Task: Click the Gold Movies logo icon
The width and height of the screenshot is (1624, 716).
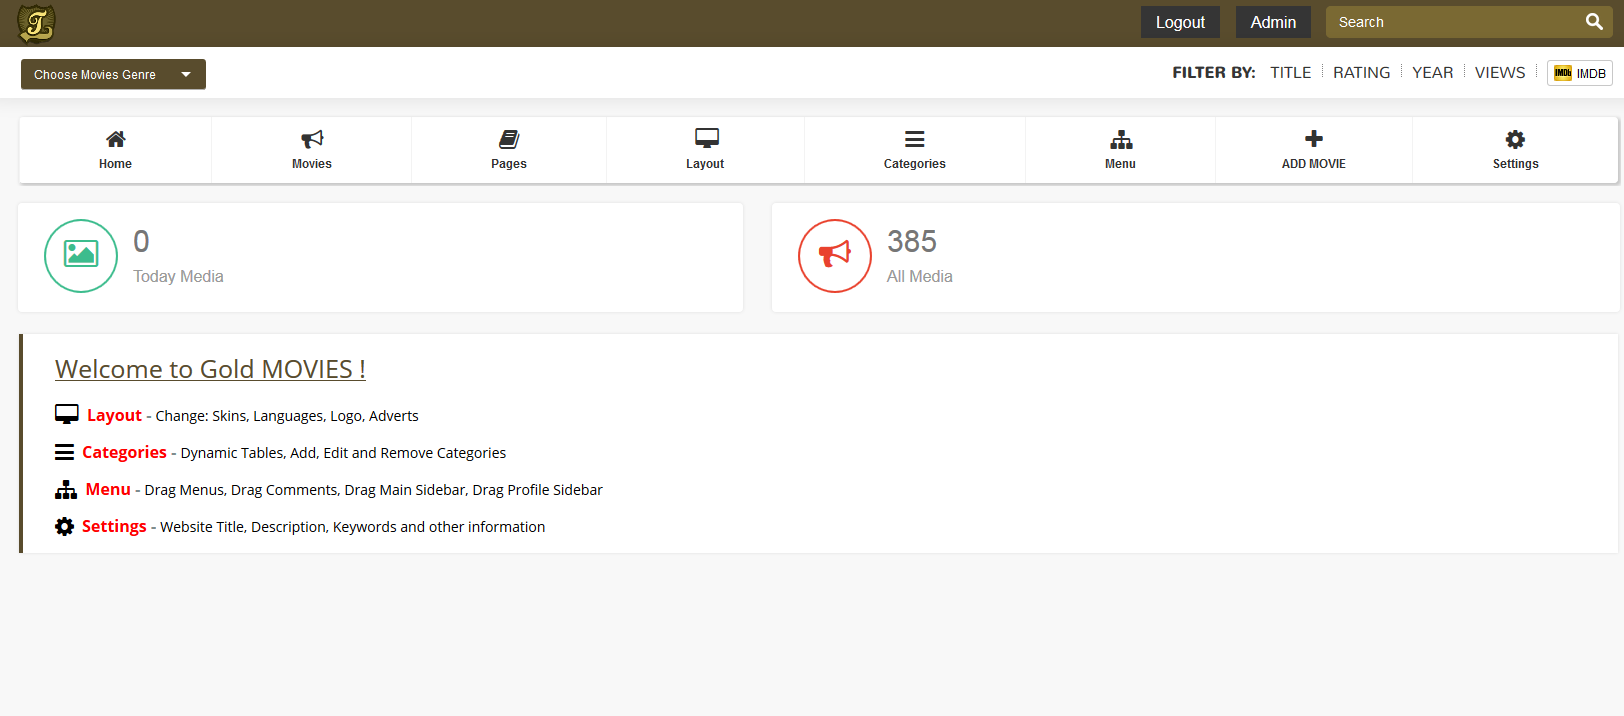Action: (x=36, y=23)
